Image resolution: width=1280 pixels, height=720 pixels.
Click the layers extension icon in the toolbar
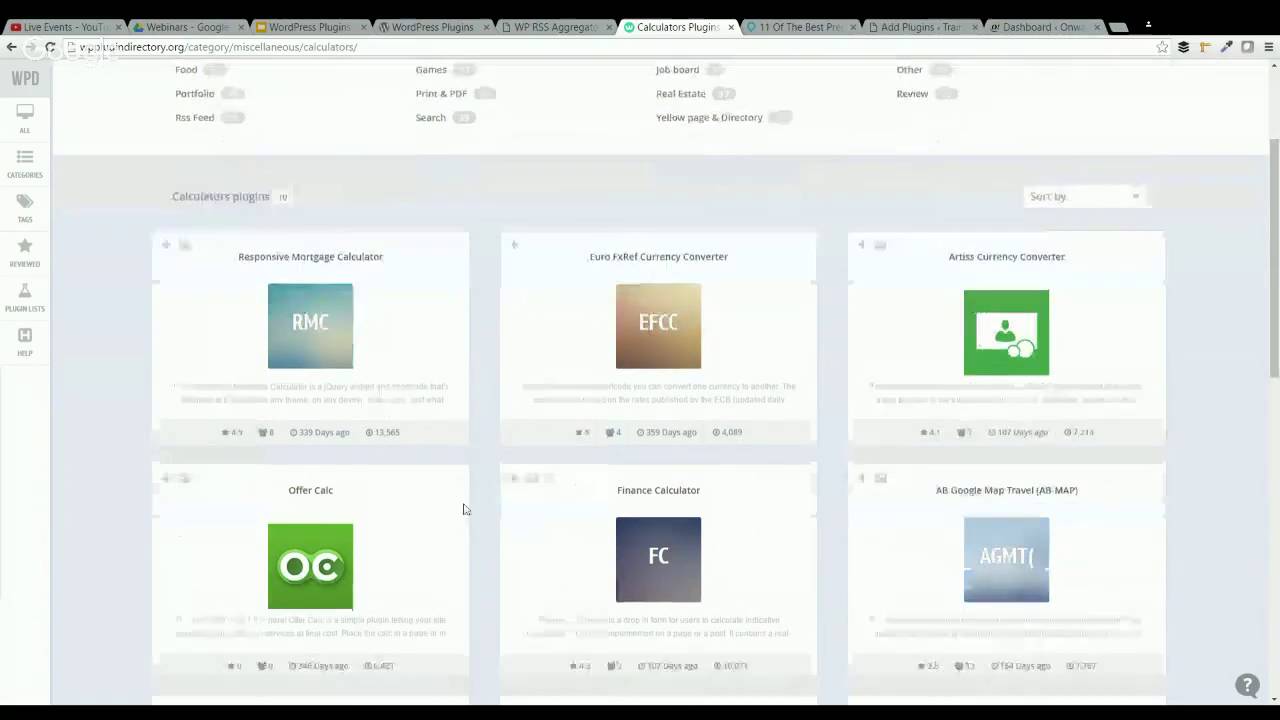pos(1184,47)
